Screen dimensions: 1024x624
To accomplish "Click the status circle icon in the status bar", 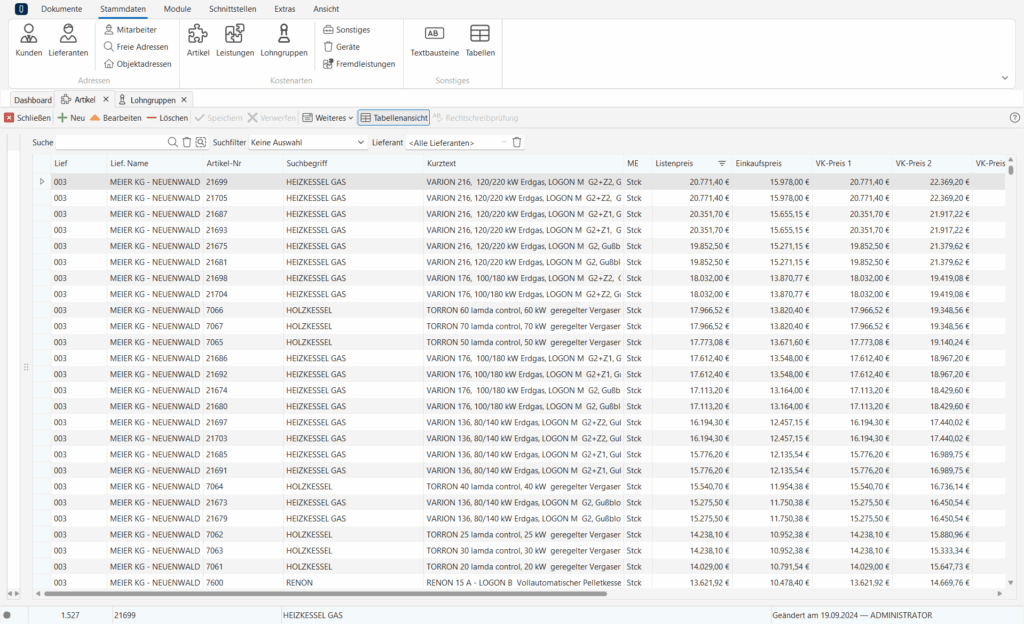I will click(7, 615).
